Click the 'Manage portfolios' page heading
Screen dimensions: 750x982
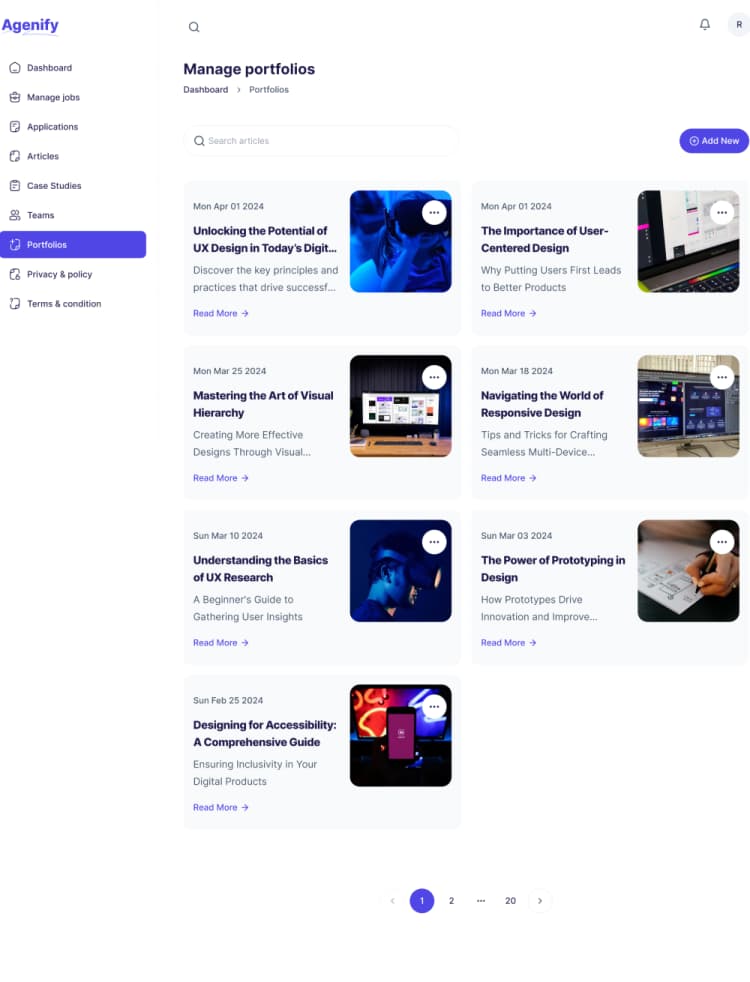pyautogui.click(x=249, y=69)
